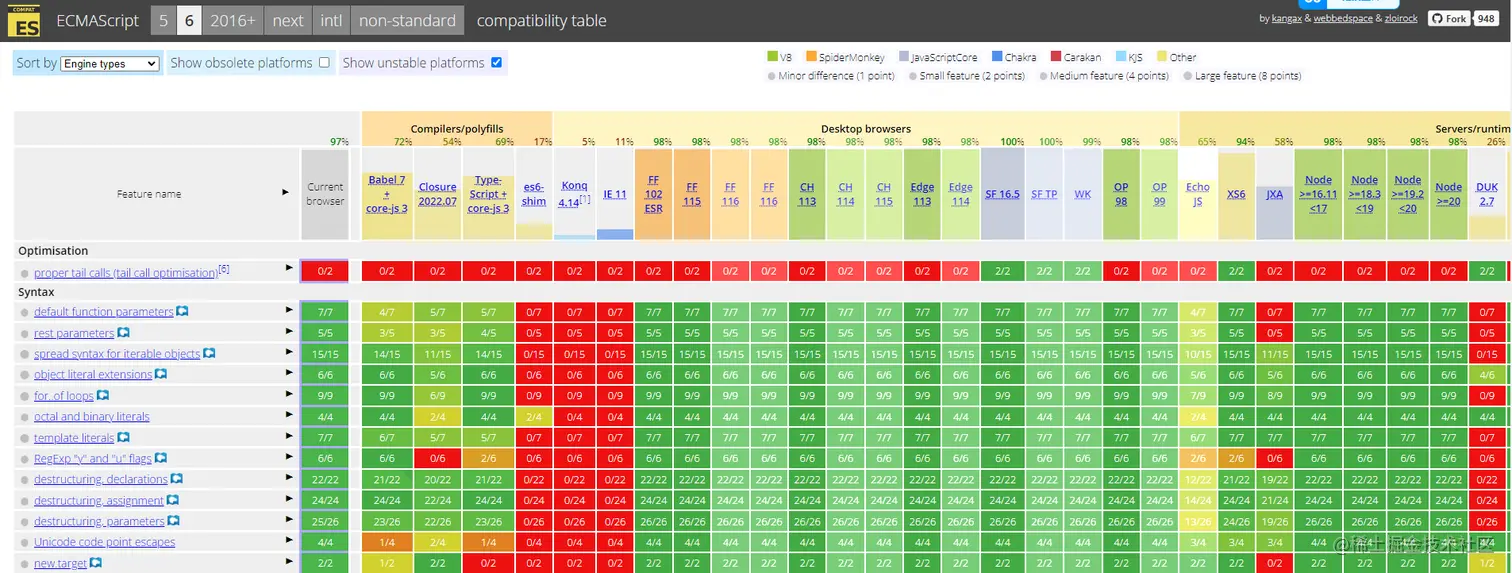Expand octal and binary literals row arrow
The image size is (1512, 573).
point(289,415)
